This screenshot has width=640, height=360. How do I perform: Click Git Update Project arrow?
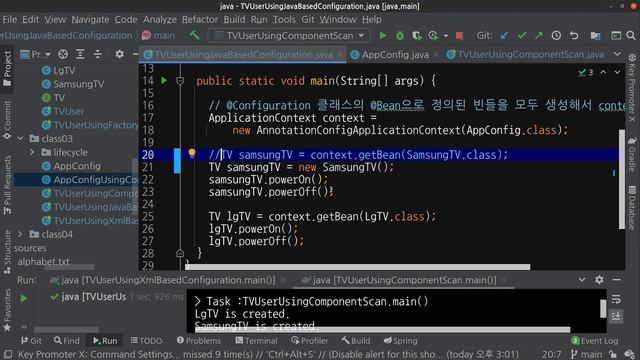point(504,36)
